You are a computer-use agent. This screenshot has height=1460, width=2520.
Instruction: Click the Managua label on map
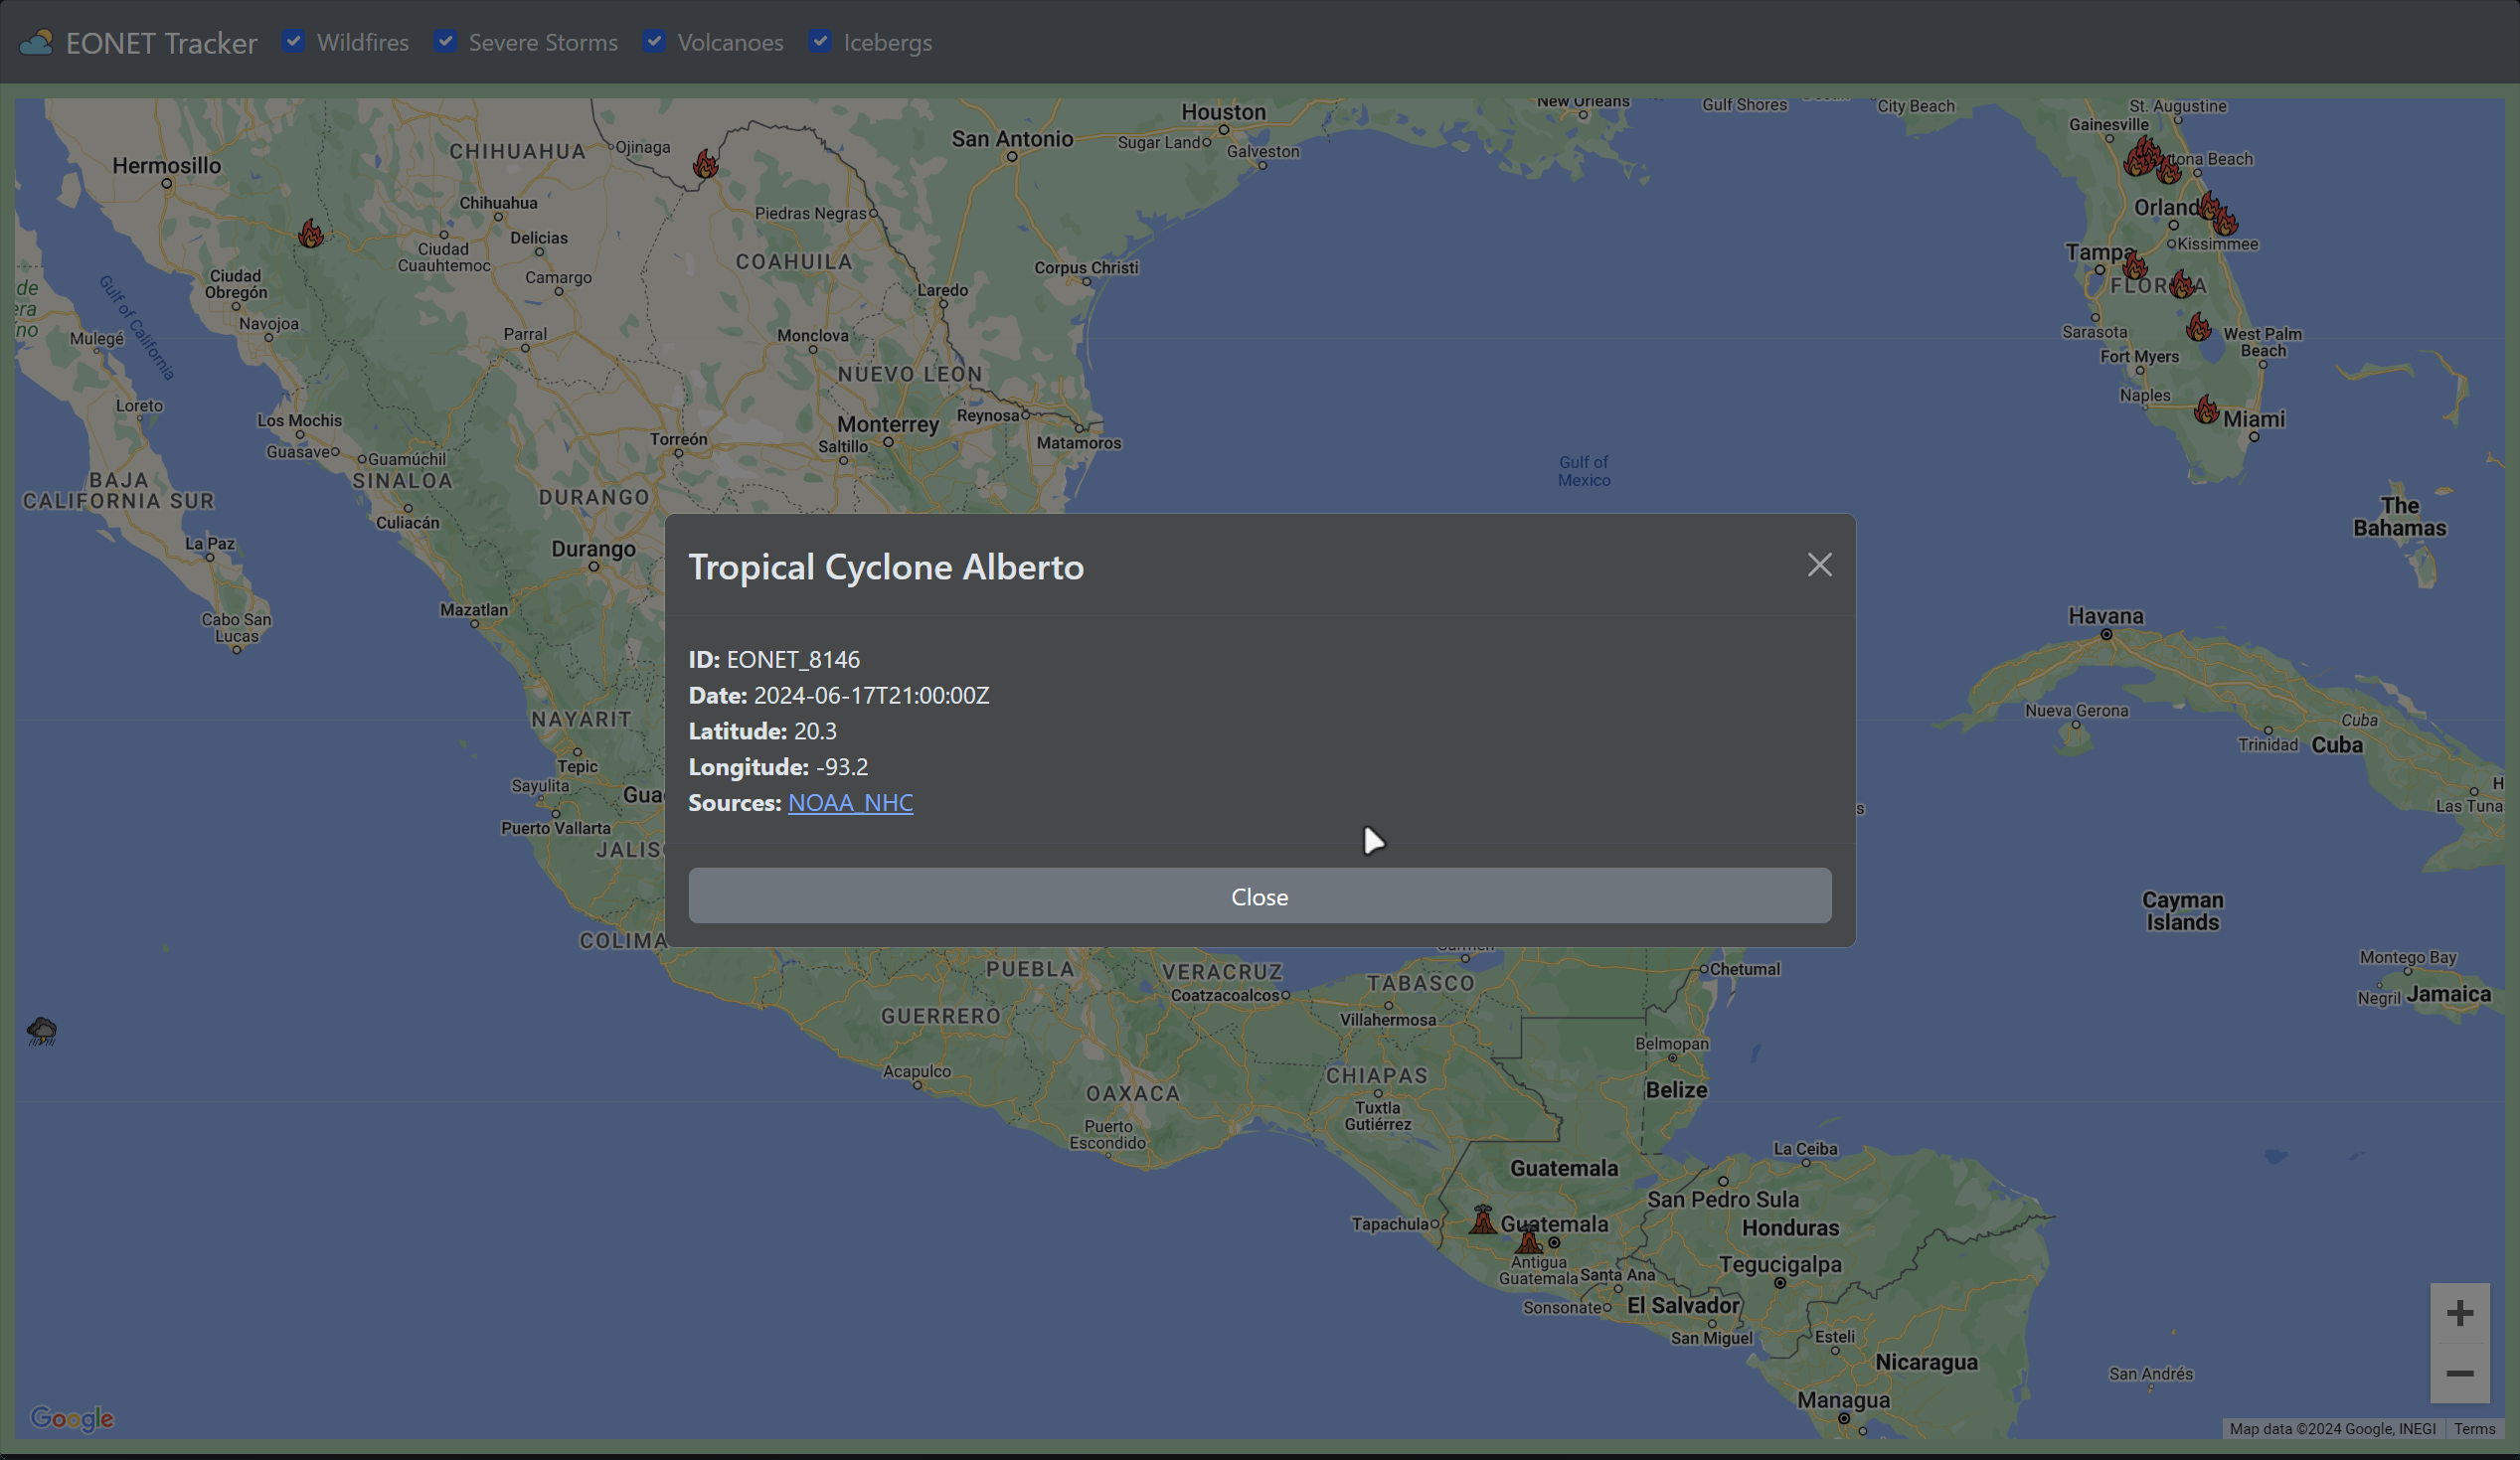click(1843, 1401)
